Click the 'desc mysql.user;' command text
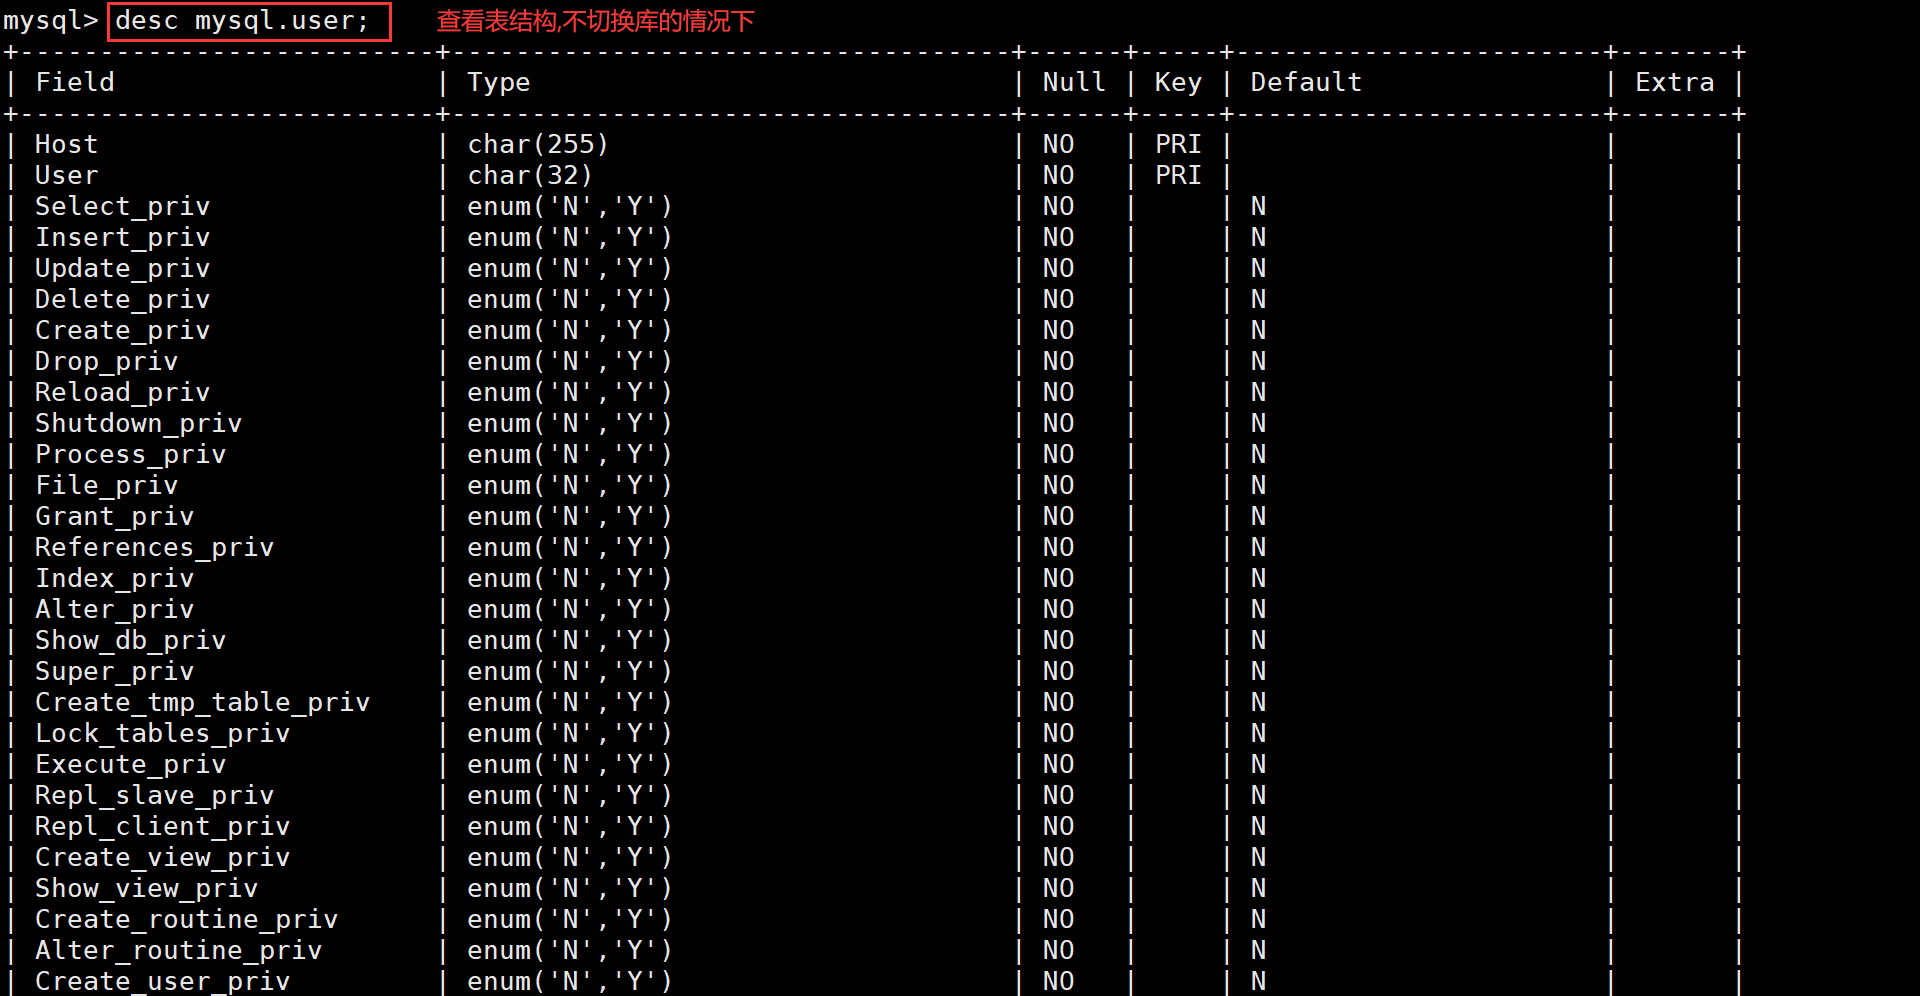Viewport: 1920px width, 996px height. pyautogui.click(x=242, y=21)
